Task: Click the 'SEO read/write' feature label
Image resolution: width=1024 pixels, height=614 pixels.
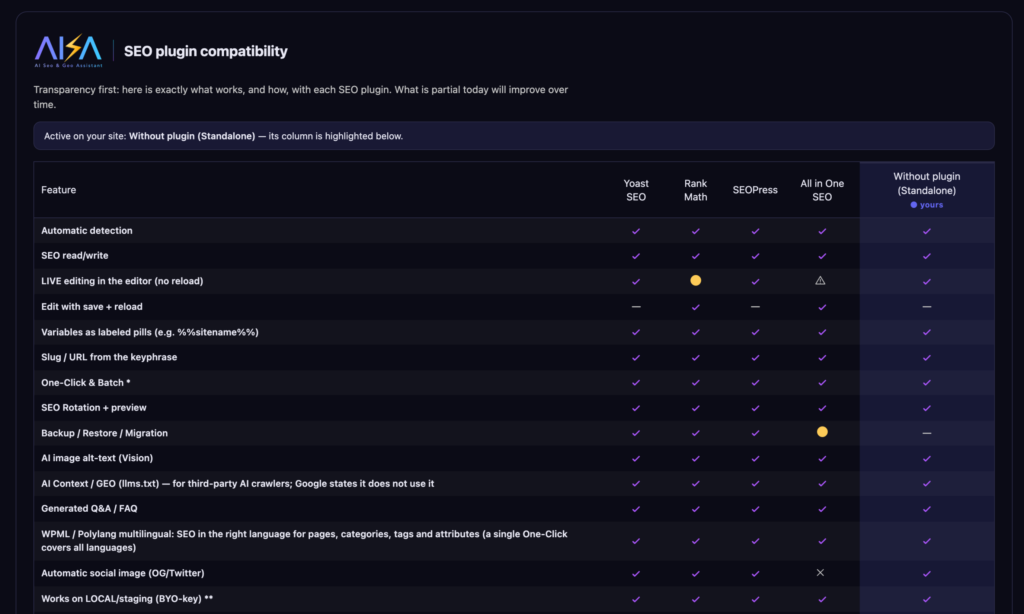Action: (74, 255)
